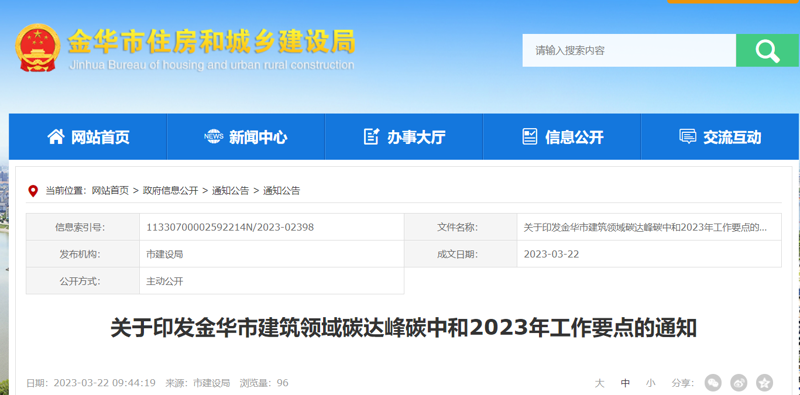The width and height of the screenshot is (800, 395).
Task: Click the home icon beside 网站首页
Action: pyautogui.click(x=56, y=136)
